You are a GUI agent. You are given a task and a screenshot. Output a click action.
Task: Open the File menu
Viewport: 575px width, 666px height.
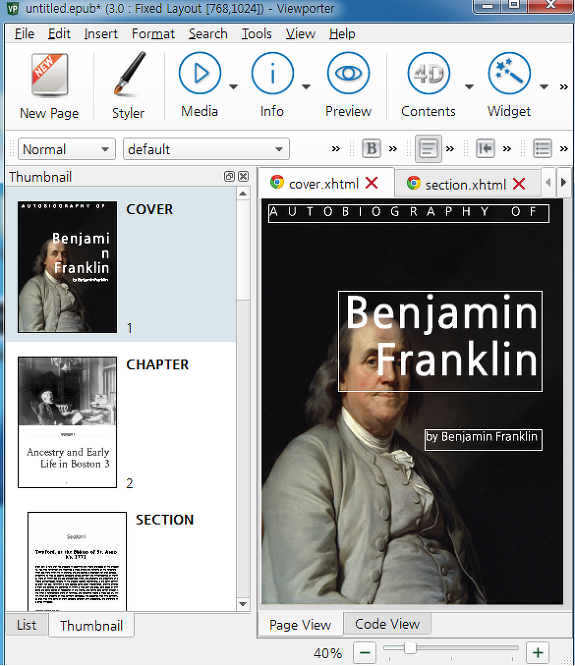point(24,34)
